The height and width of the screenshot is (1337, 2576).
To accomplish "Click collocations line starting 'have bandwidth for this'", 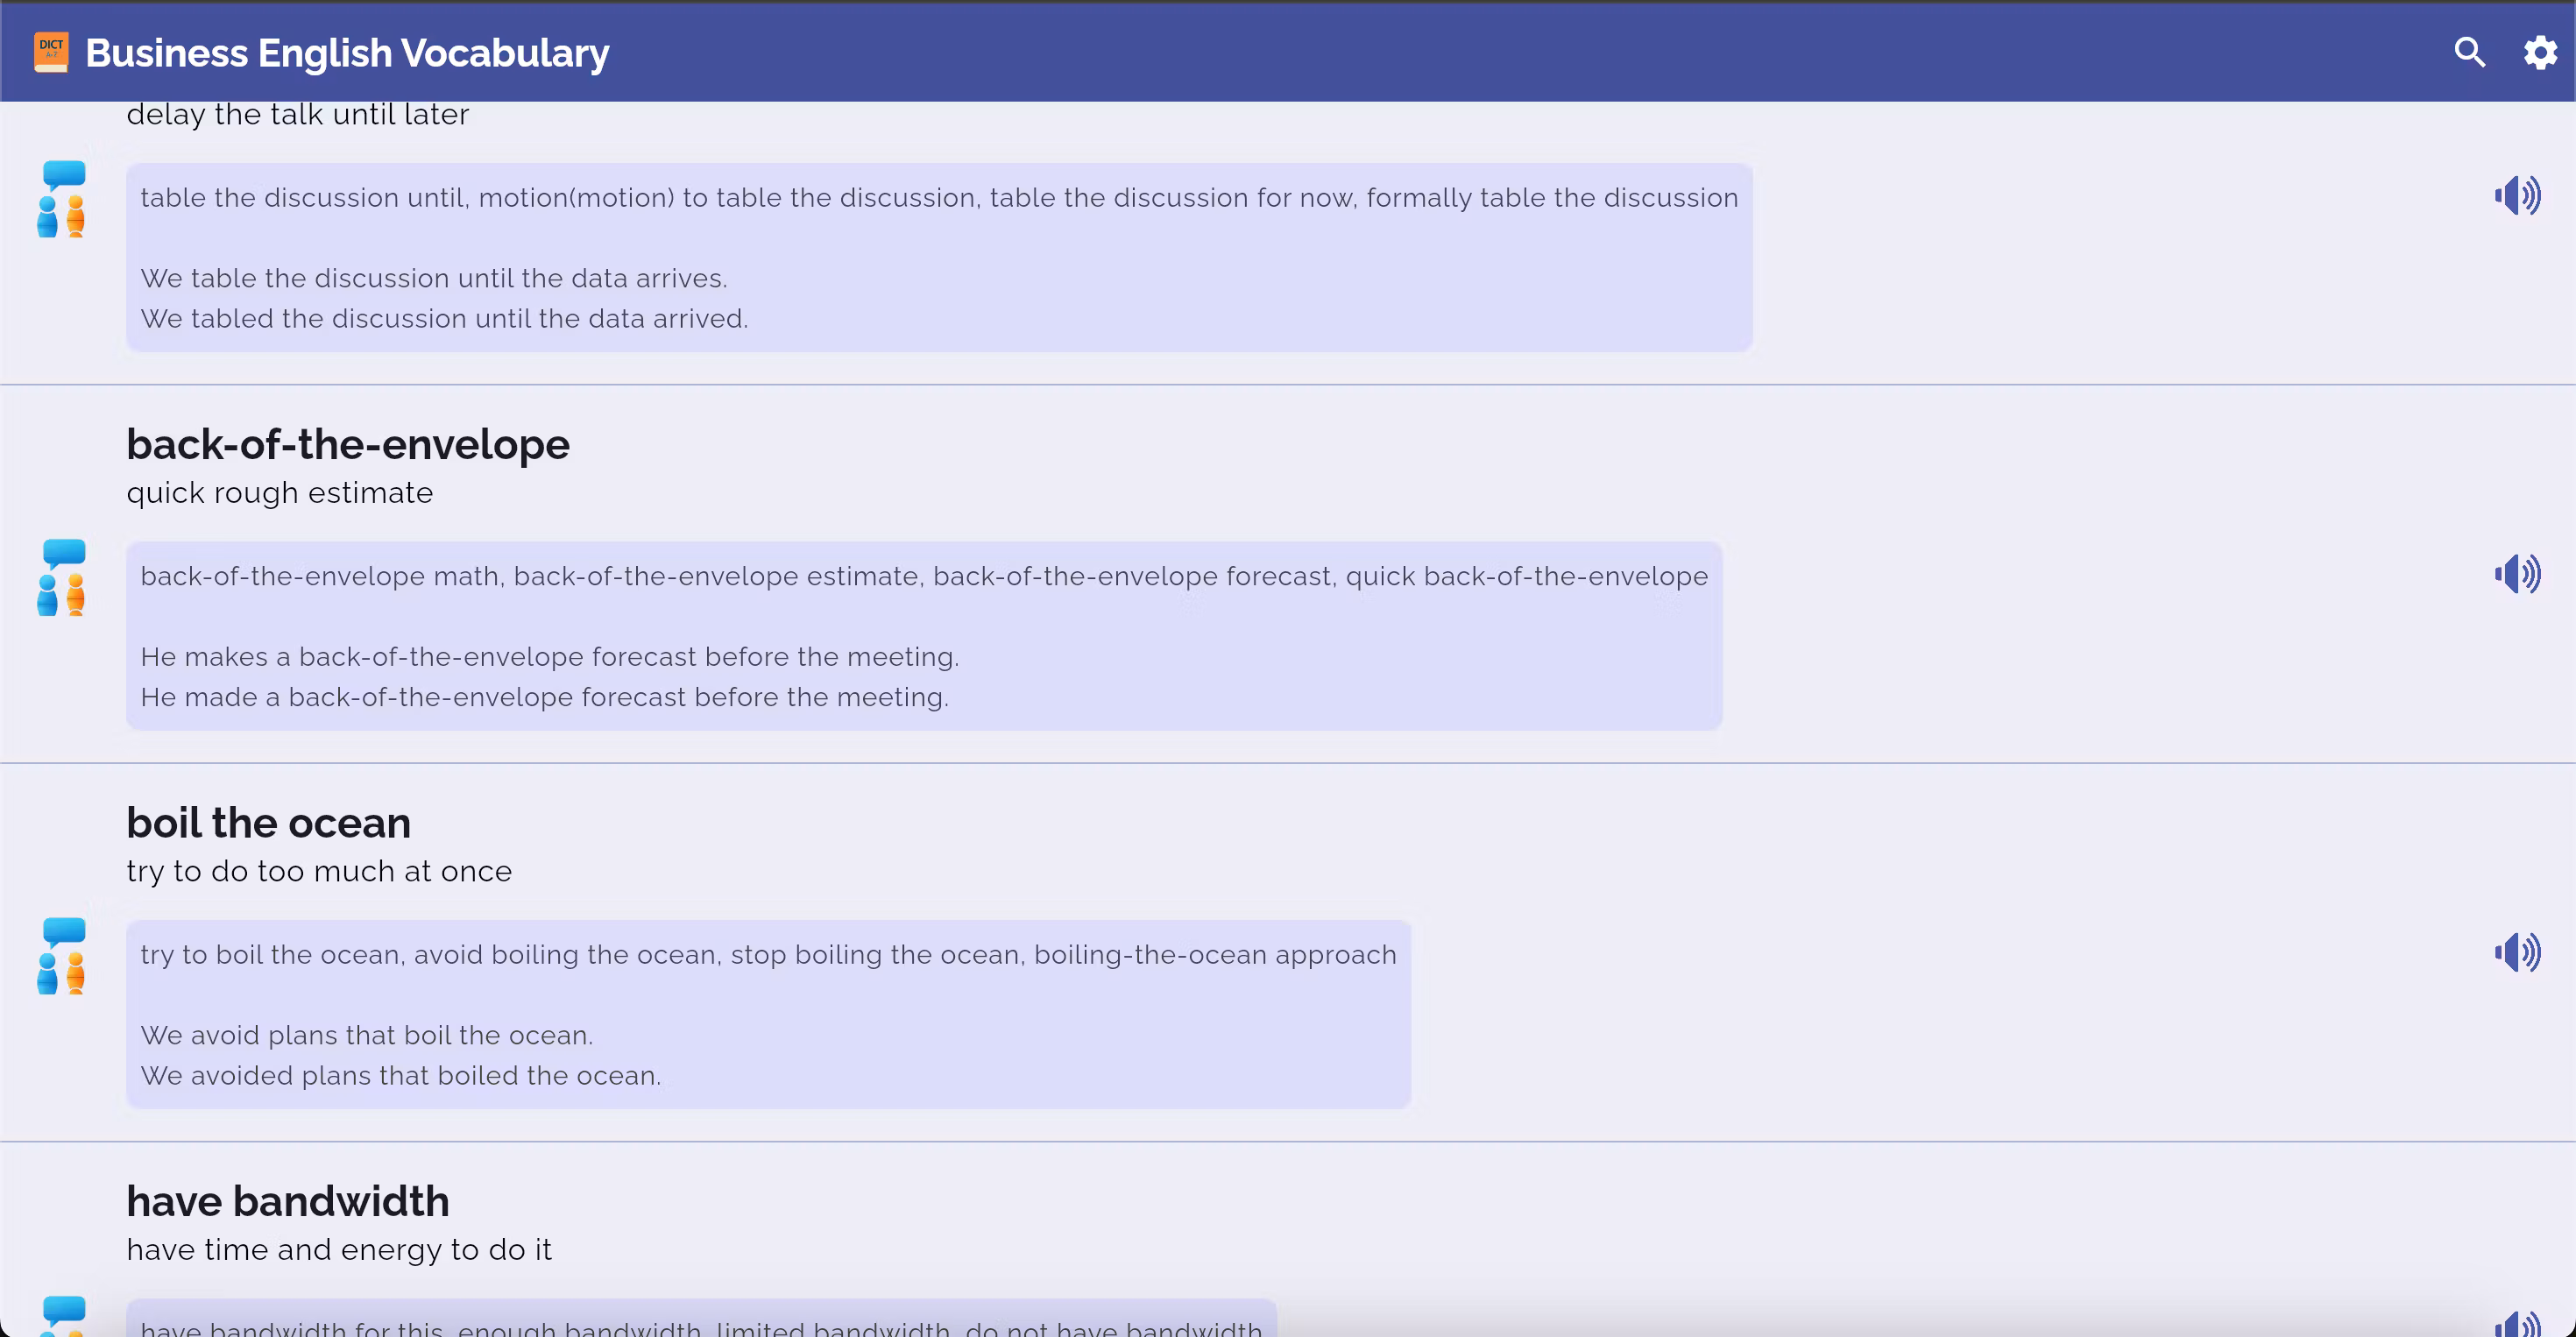I will click(701, 1328).
